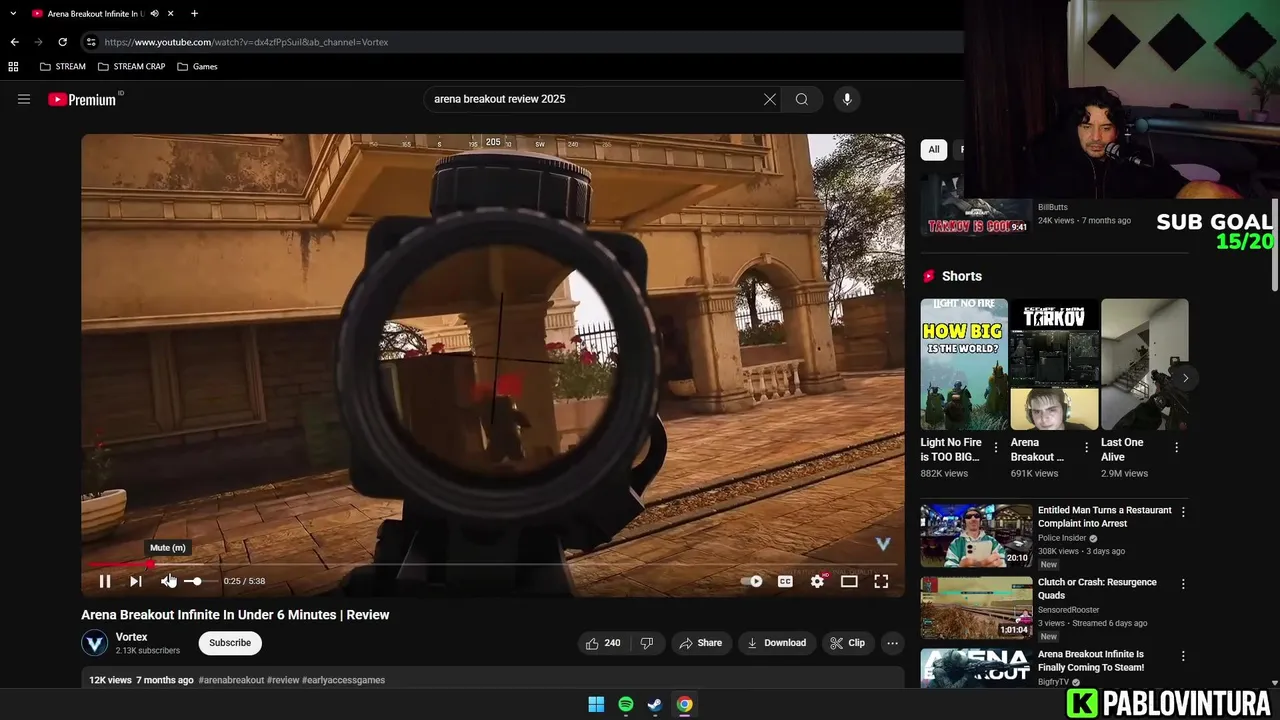Show next Shorts with the arrow
1280x720 pixels.
[x=1185, y=378]
